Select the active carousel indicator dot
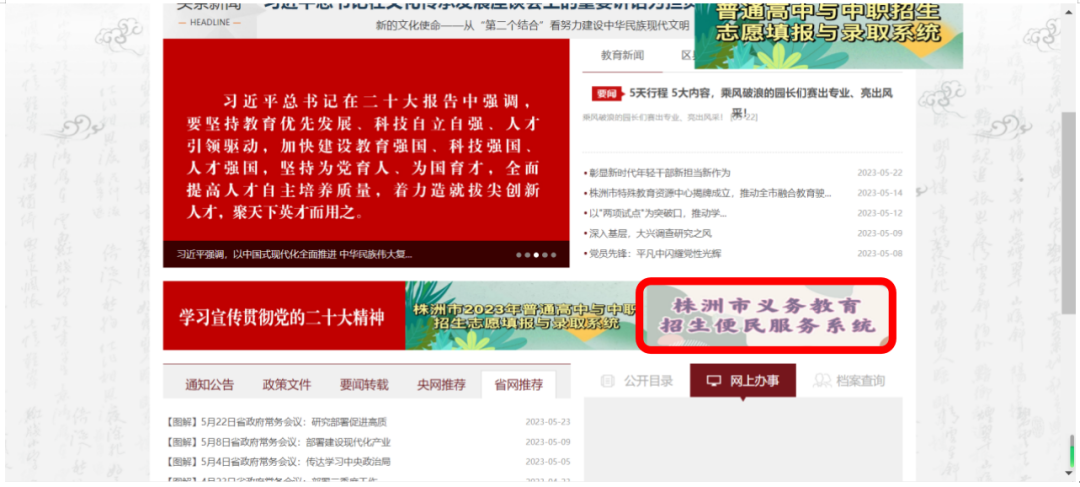 (537, 255)
